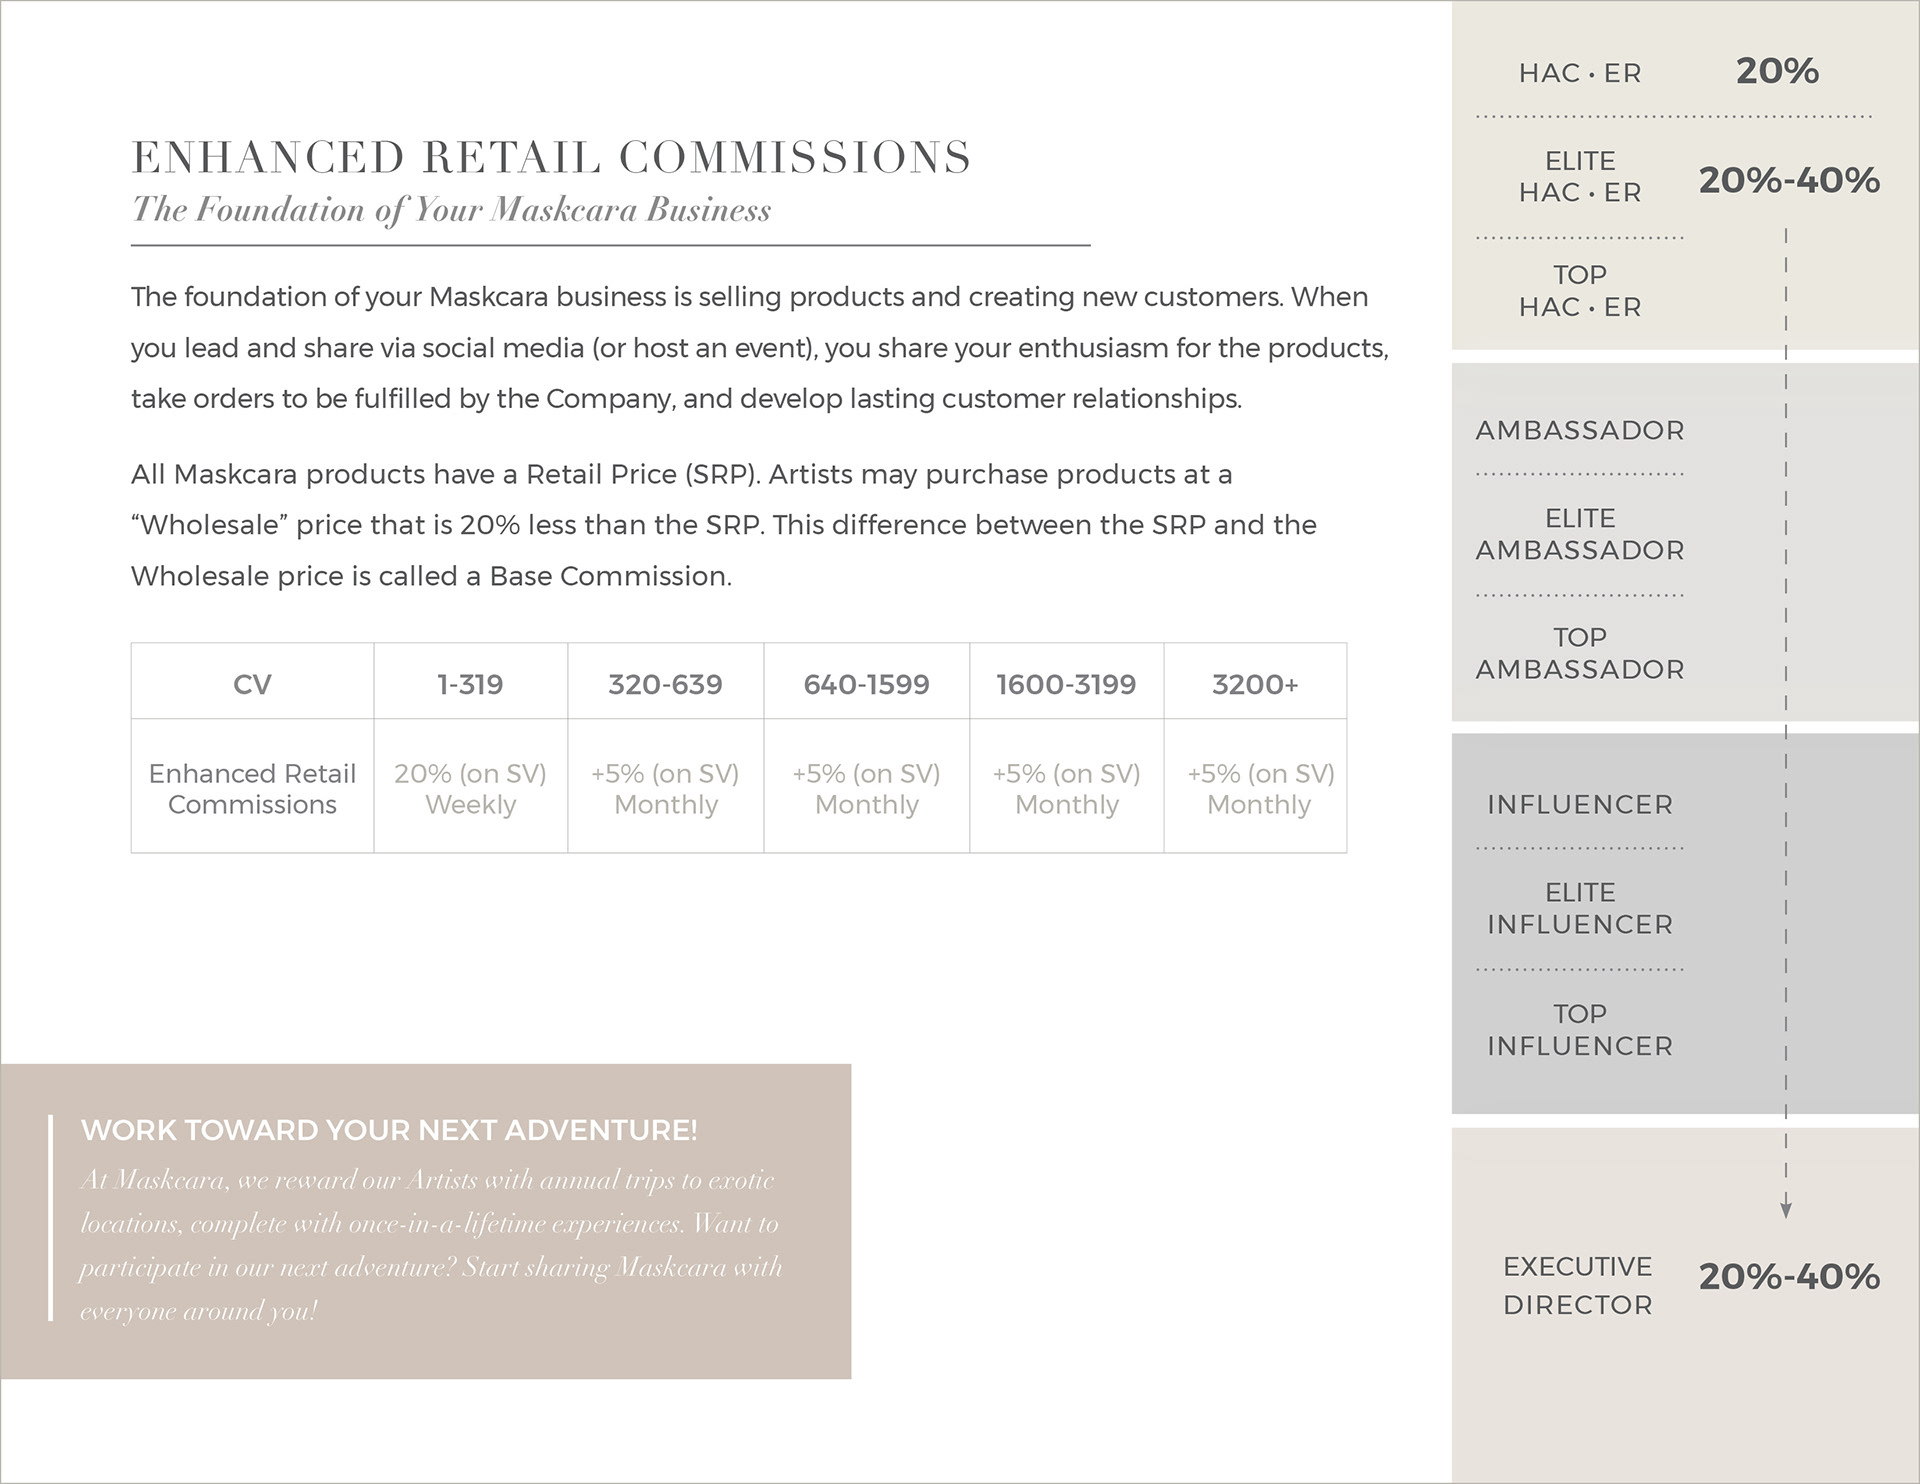Image resolution: width=1920 pixels, height=1484 pixels.
Task: Choose the Elite Influencer rank
Action: (1579, 908)
